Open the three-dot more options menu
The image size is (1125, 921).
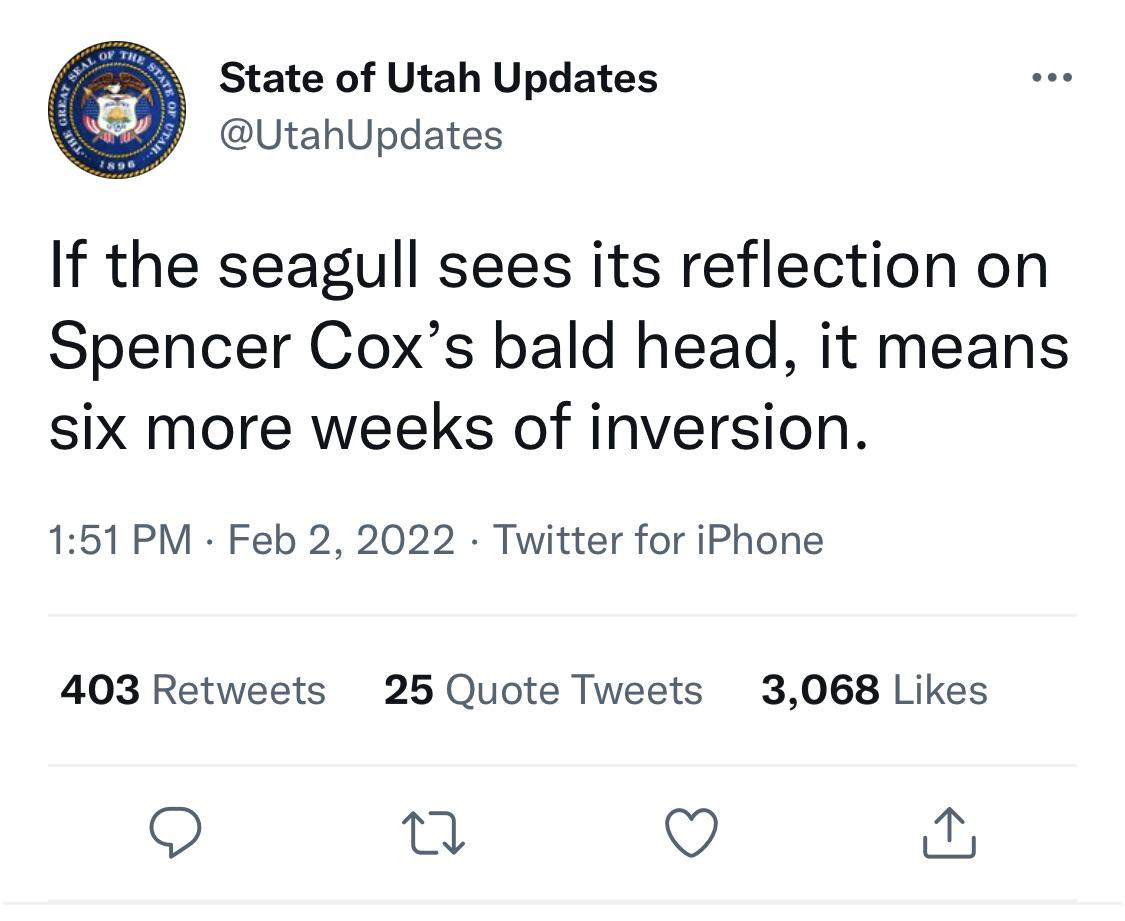(x=1052, y=77)
